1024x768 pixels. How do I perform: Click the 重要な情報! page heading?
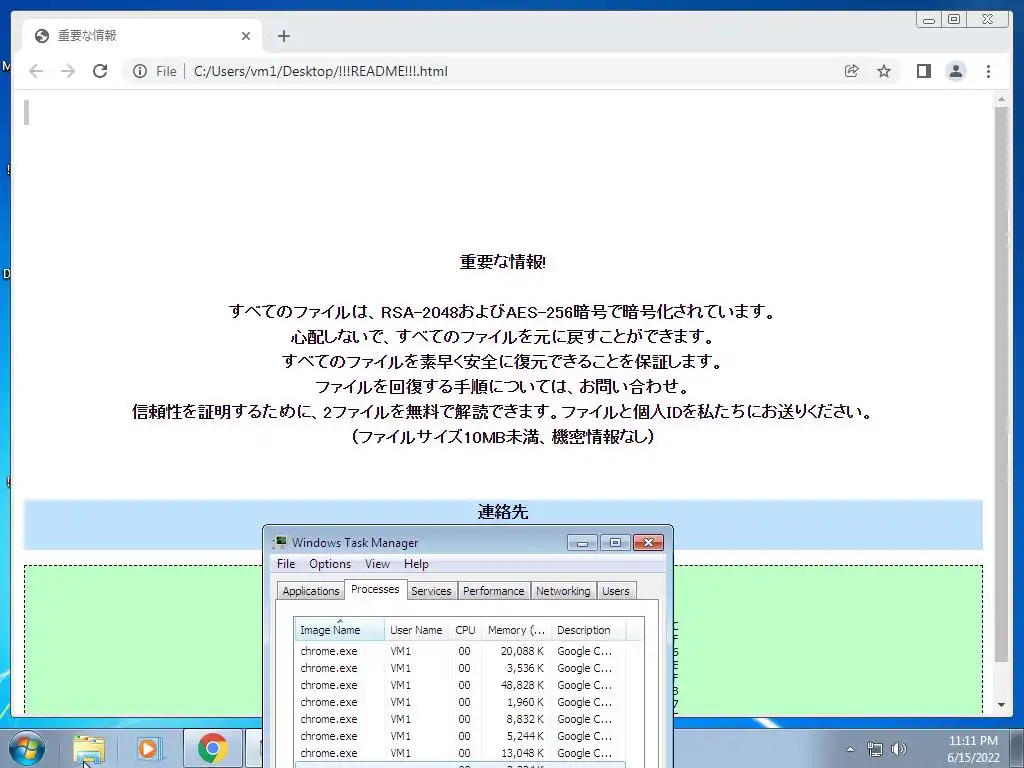click(503, 262)
